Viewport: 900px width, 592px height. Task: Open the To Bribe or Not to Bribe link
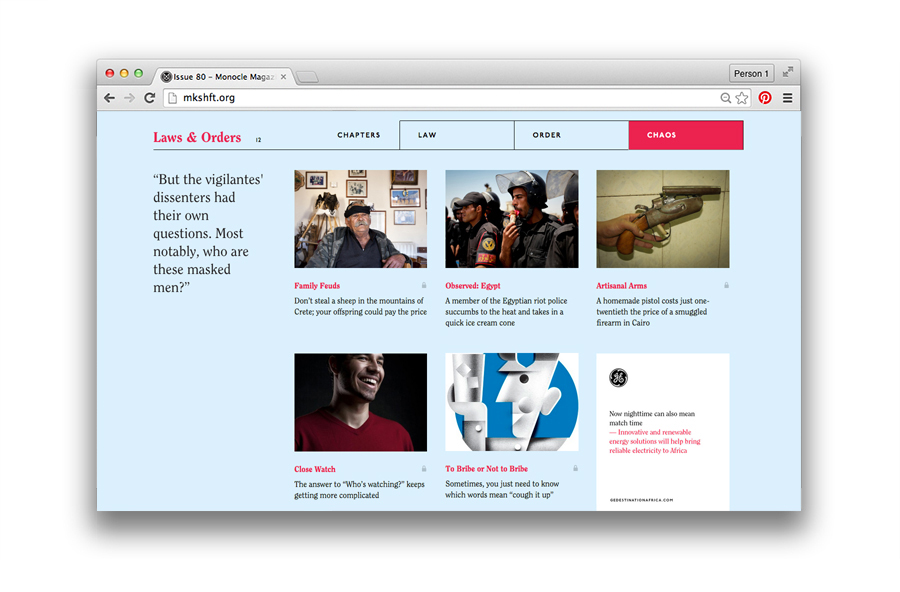pos(487,469)
